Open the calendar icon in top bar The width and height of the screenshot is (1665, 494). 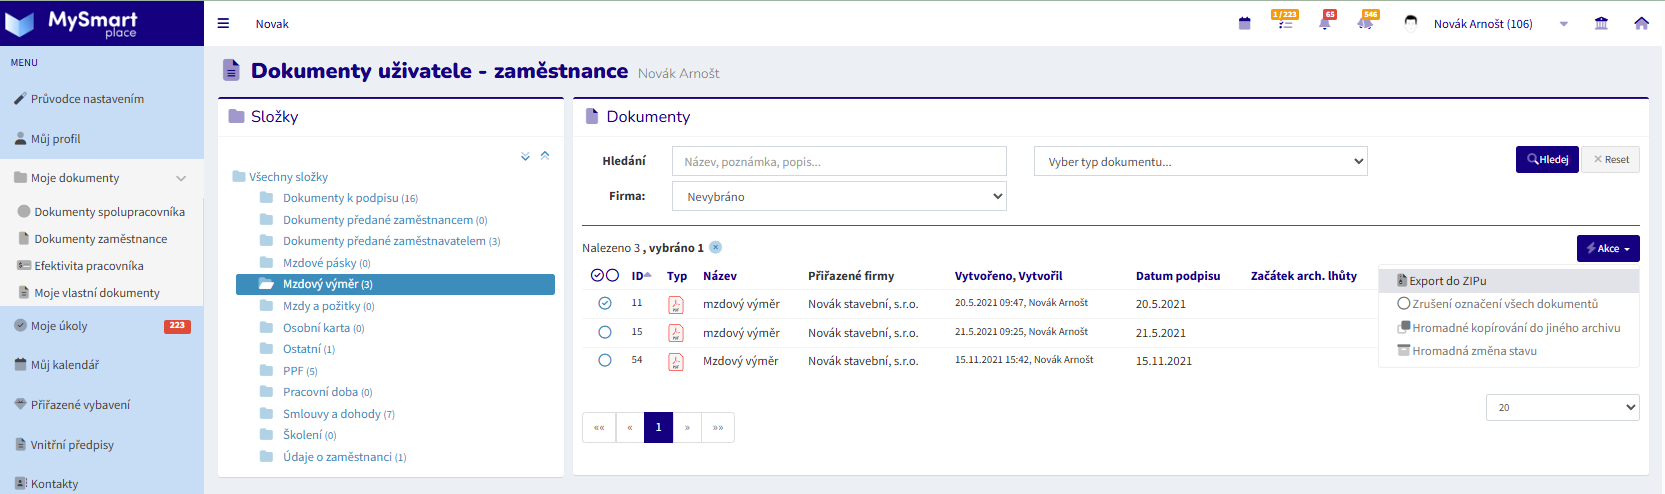click(x=1244, y=23)
